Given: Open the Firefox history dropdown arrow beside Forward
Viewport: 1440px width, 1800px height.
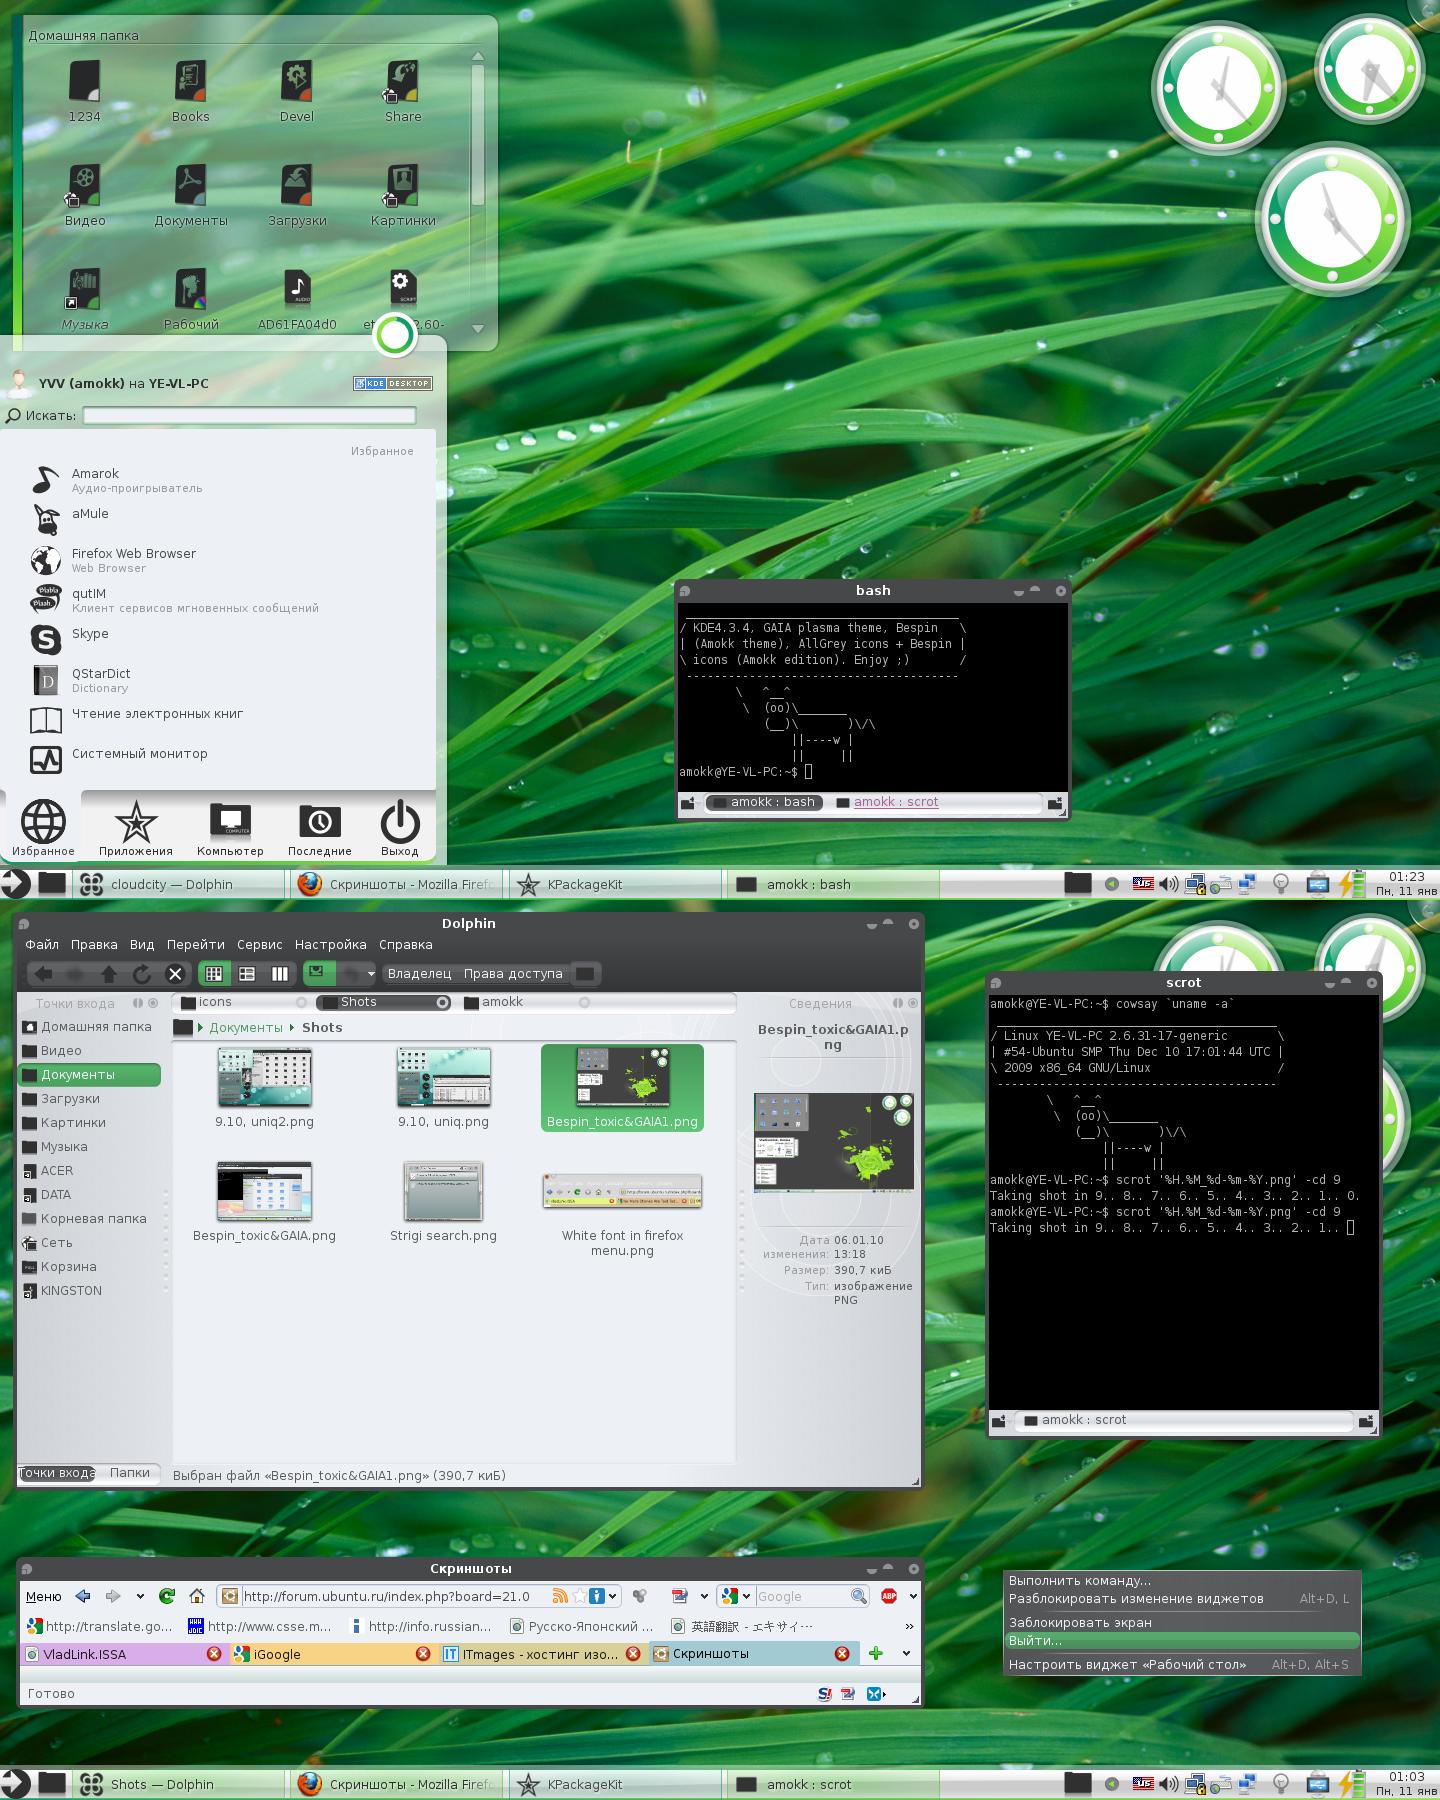Looking at the screenshot, I should click(x=140, y=1596).
